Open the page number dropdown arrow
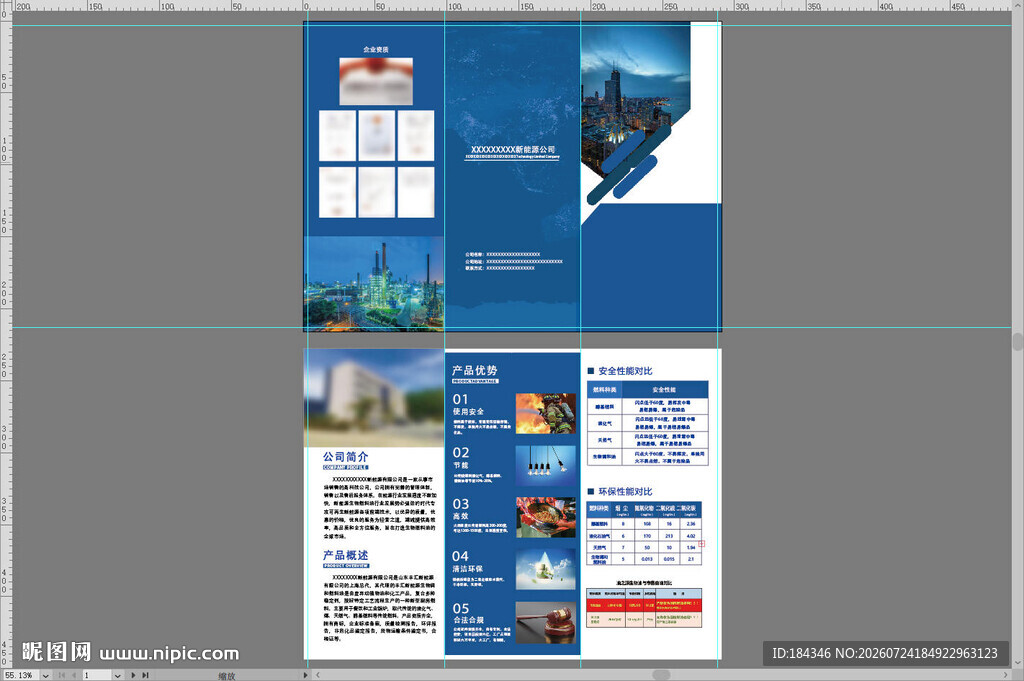 [118, 676]
